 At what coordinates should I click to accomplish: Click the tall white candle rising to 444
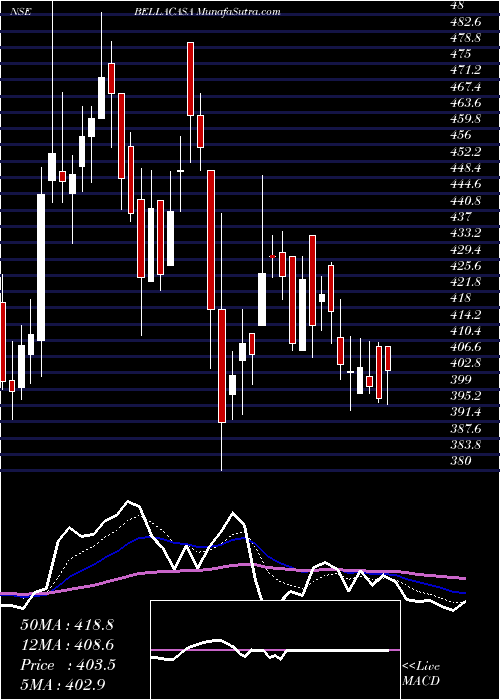coord(41,267)
